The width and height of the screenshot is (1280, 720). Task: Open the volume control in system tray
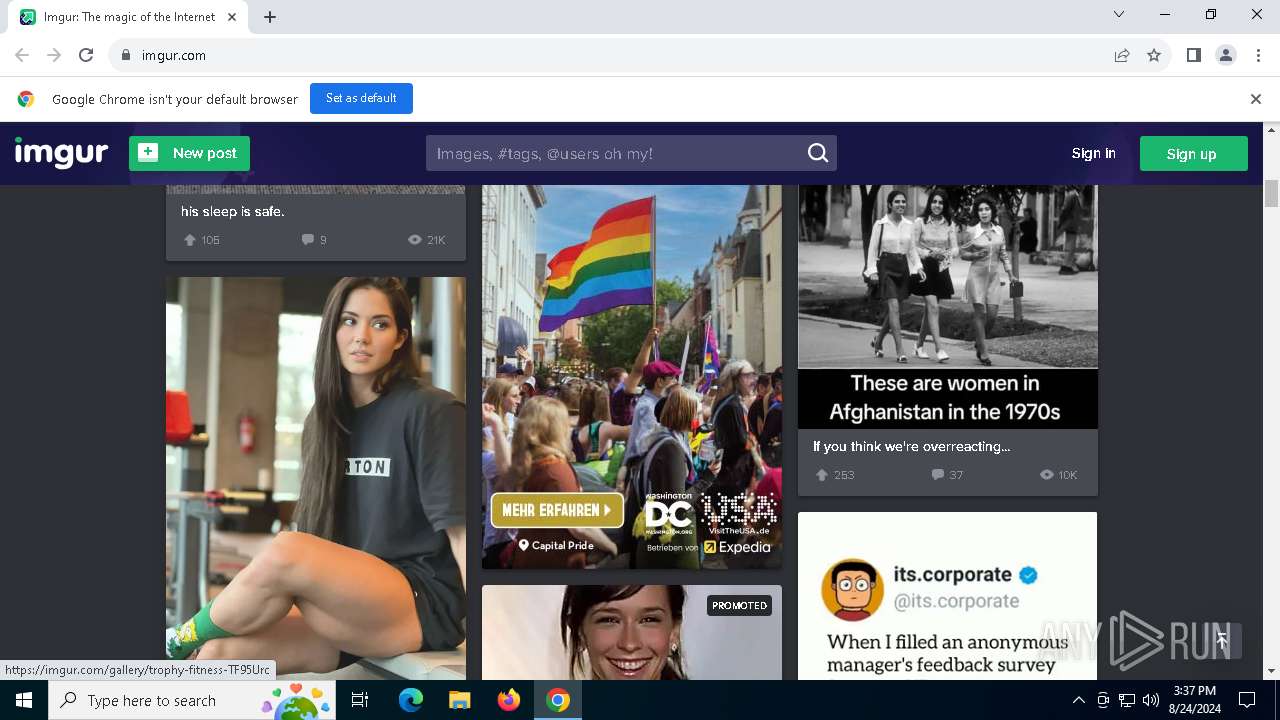tap(1151, 700)
